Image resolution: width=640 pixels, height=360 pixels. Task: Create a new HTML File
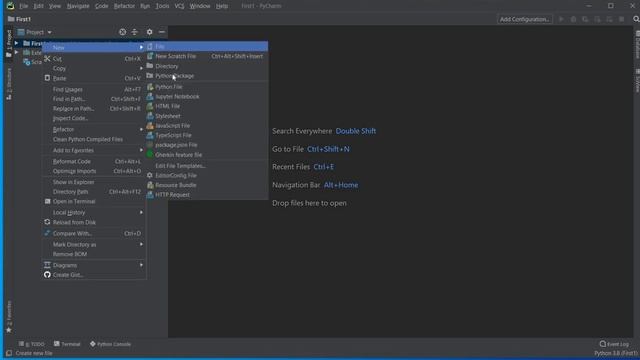click(207, 106)
